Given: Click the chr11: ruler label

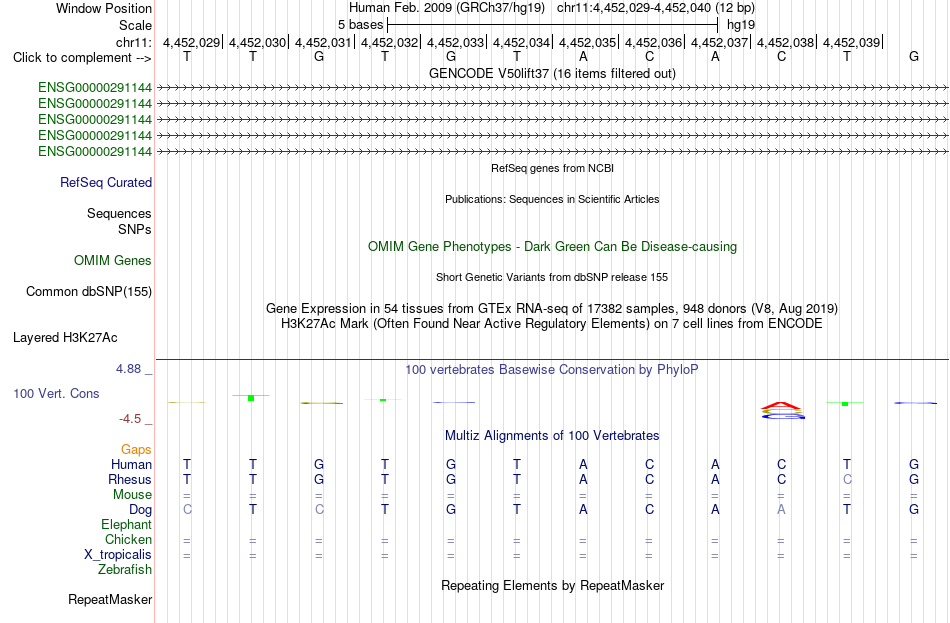Looking at the screenshot, I should click(134, 42).
